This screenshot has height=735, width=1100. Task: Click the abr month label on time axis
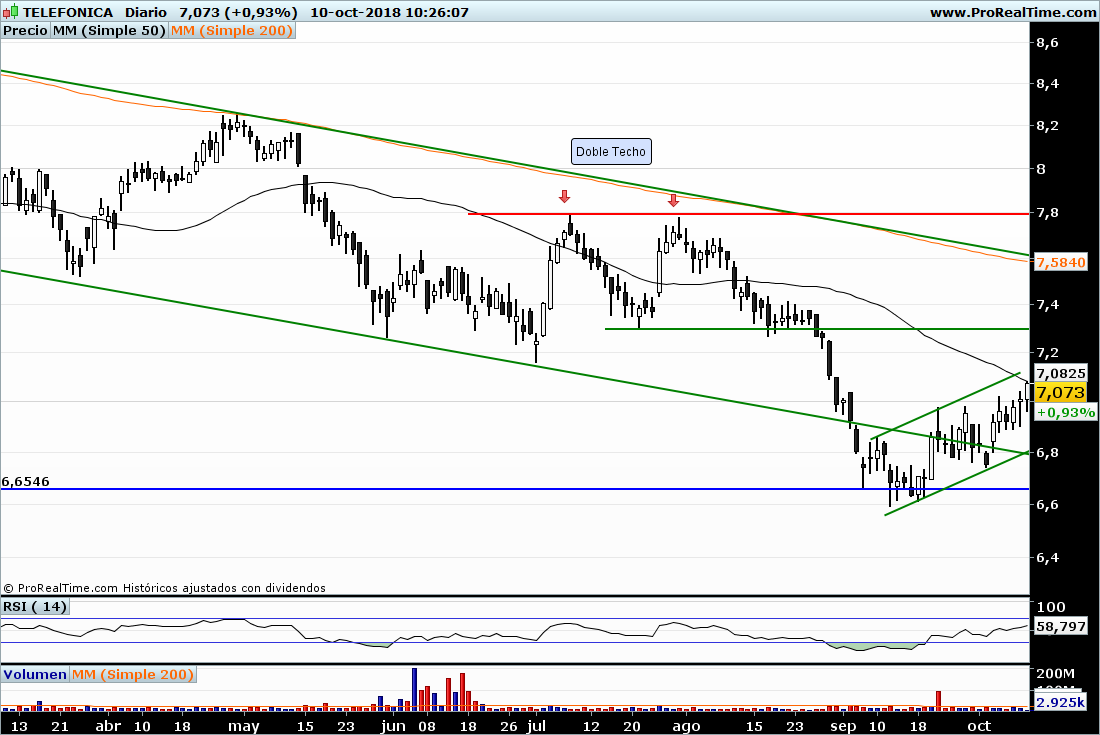[107, 726]
